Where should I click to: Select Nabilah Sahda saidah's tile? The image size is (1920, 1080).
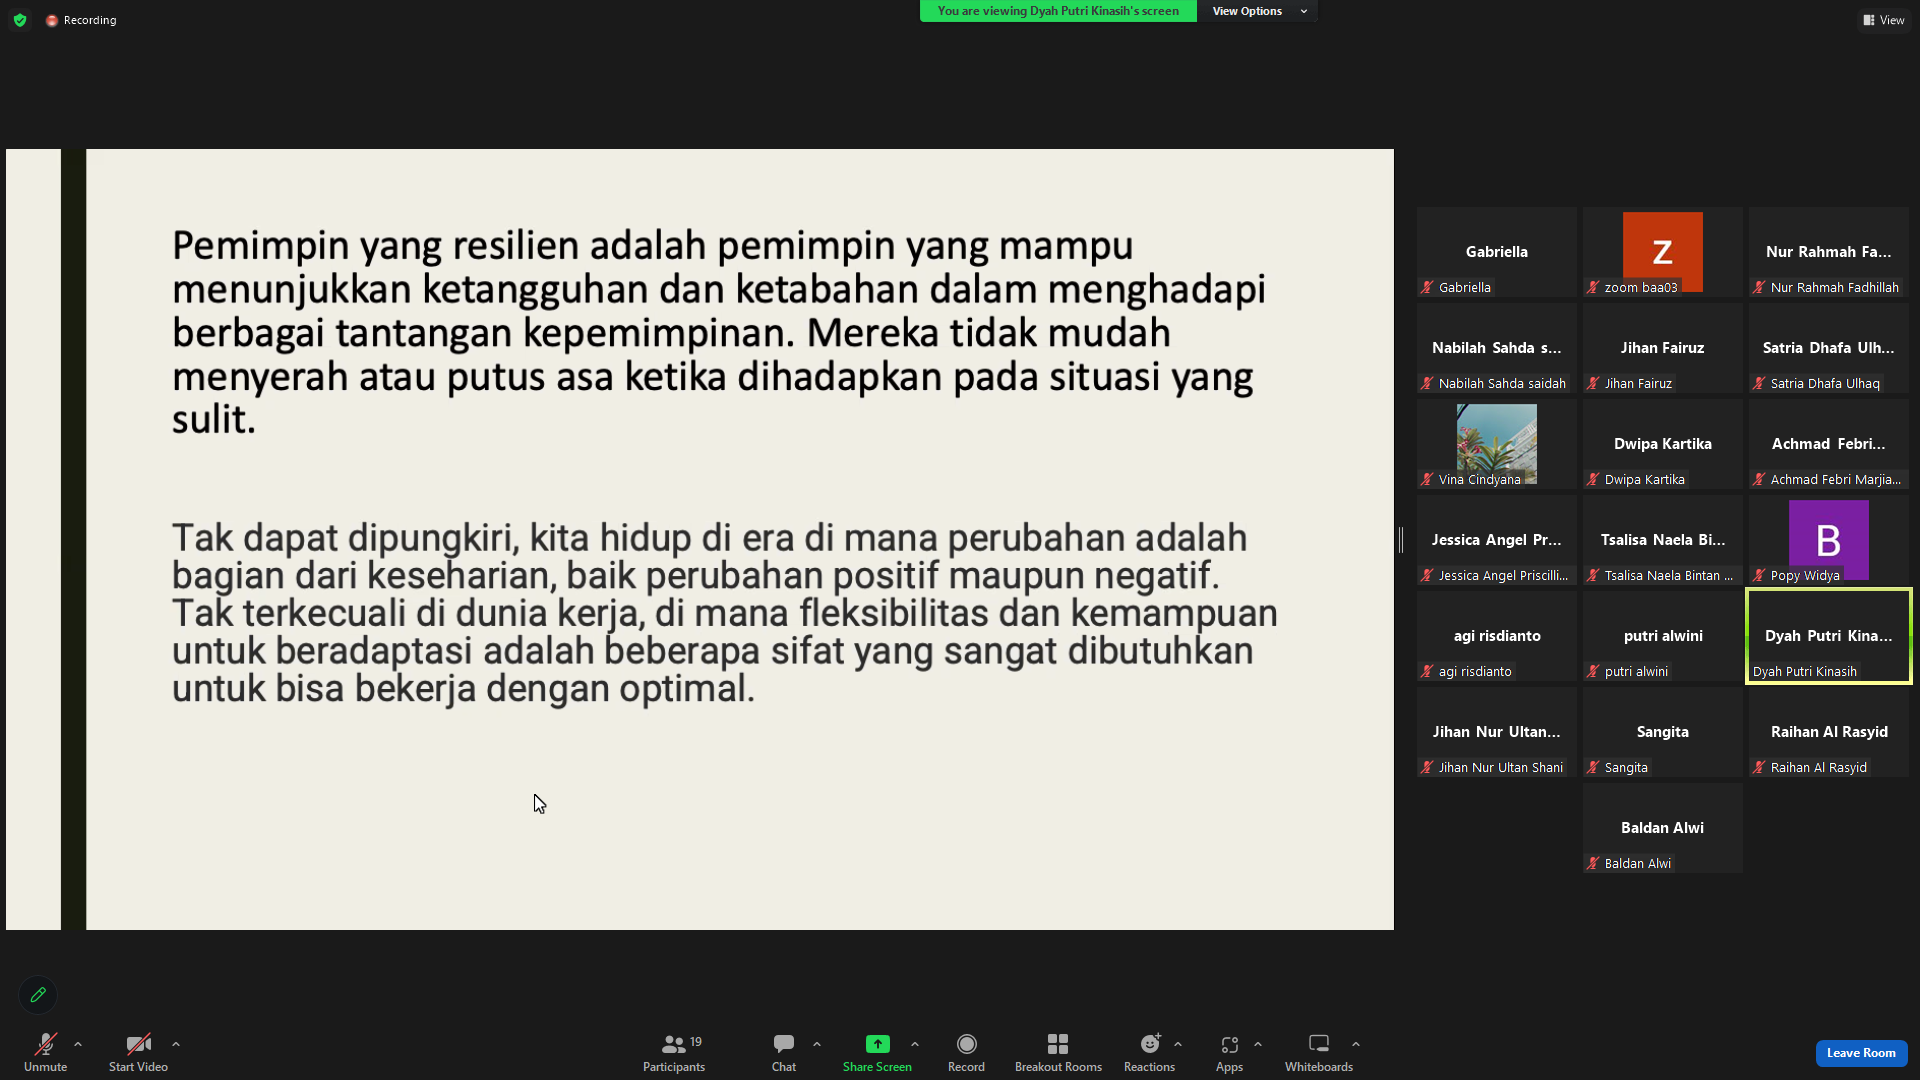(1497, 348)
